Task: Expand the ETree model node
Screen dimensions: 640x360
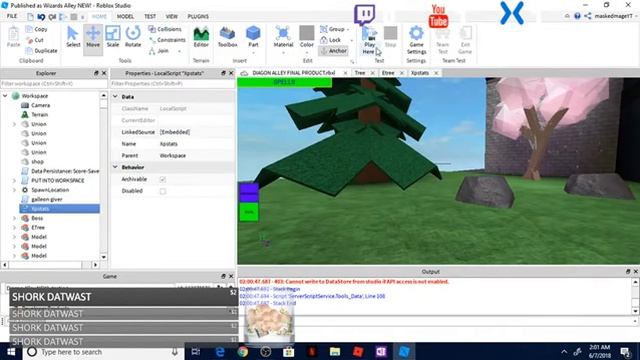Action: (x=15, y=228)
